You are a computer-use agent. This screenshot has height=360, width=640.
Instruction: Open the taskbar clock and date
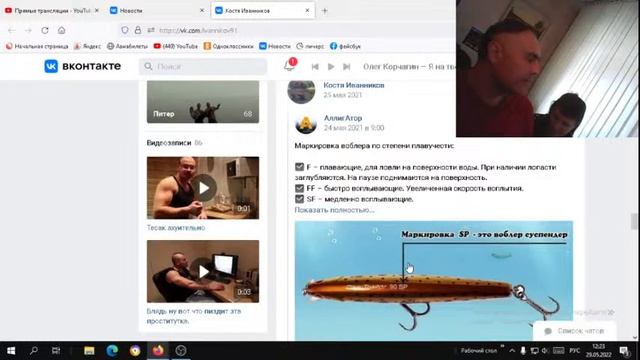(x=598, y=351)
